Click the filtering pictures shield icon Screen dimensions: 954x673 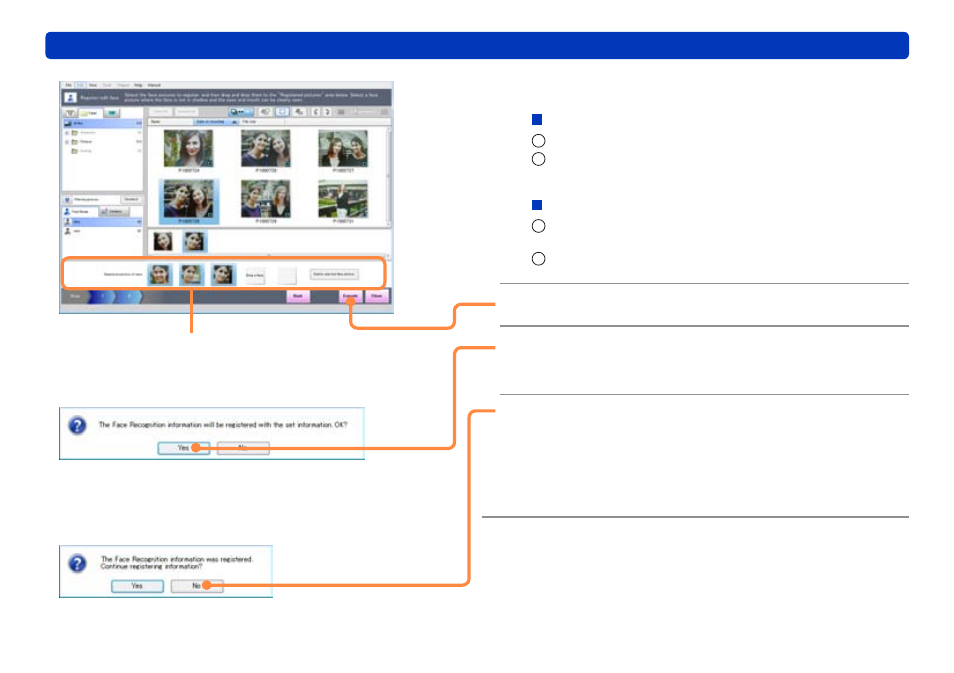pyautogui.click(x=68, y=200)
